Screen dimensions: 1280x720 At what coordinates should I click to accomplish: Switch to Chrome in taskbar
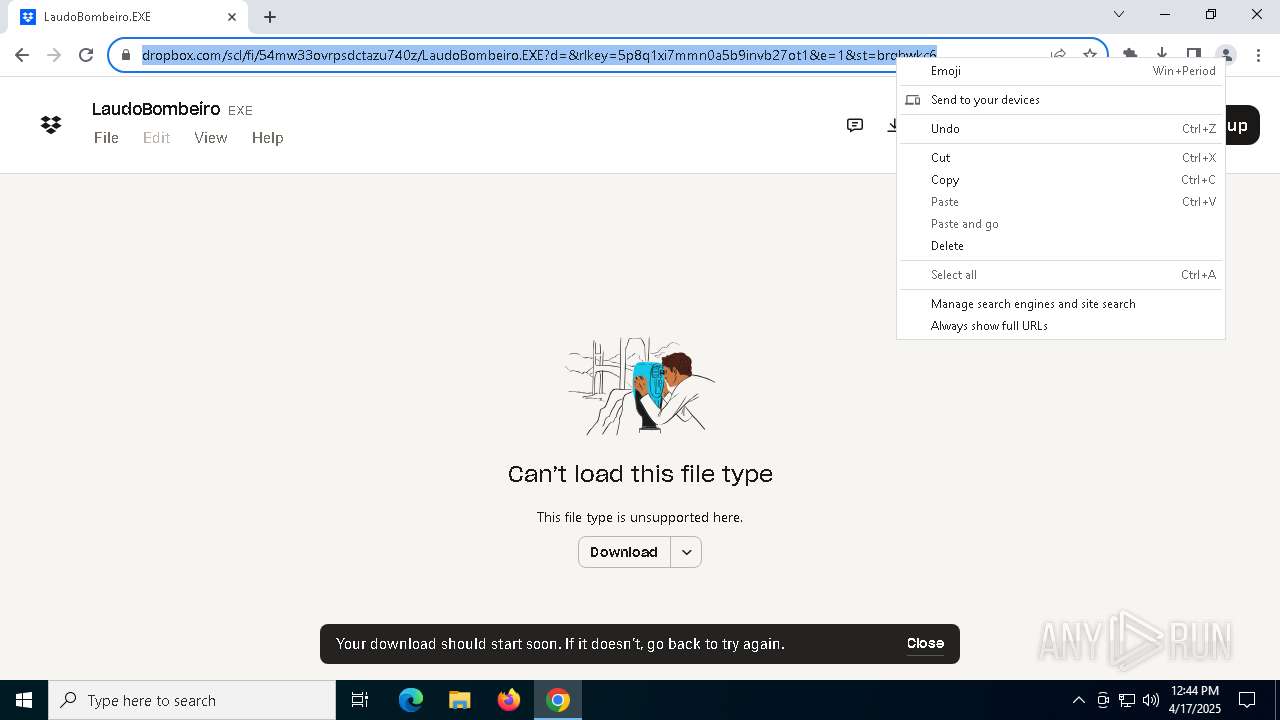click(558, 700)
